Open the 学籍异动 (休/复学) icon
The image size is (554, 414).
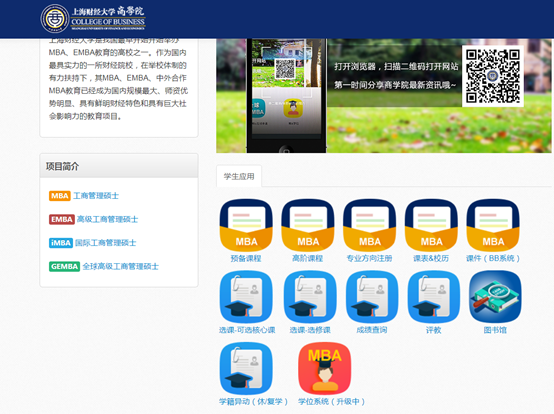[246, 368]
